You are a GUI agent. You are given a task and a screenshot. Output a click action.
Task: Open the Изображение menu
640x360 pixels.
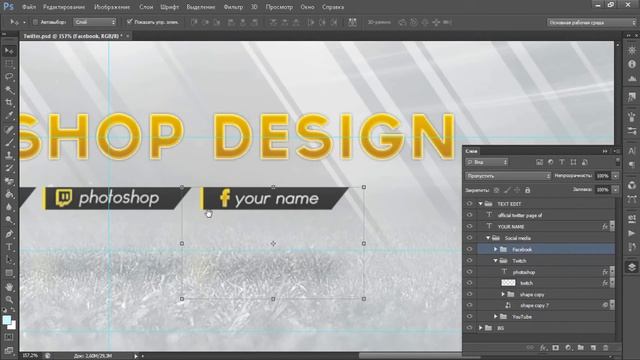(x=112, y=7)
